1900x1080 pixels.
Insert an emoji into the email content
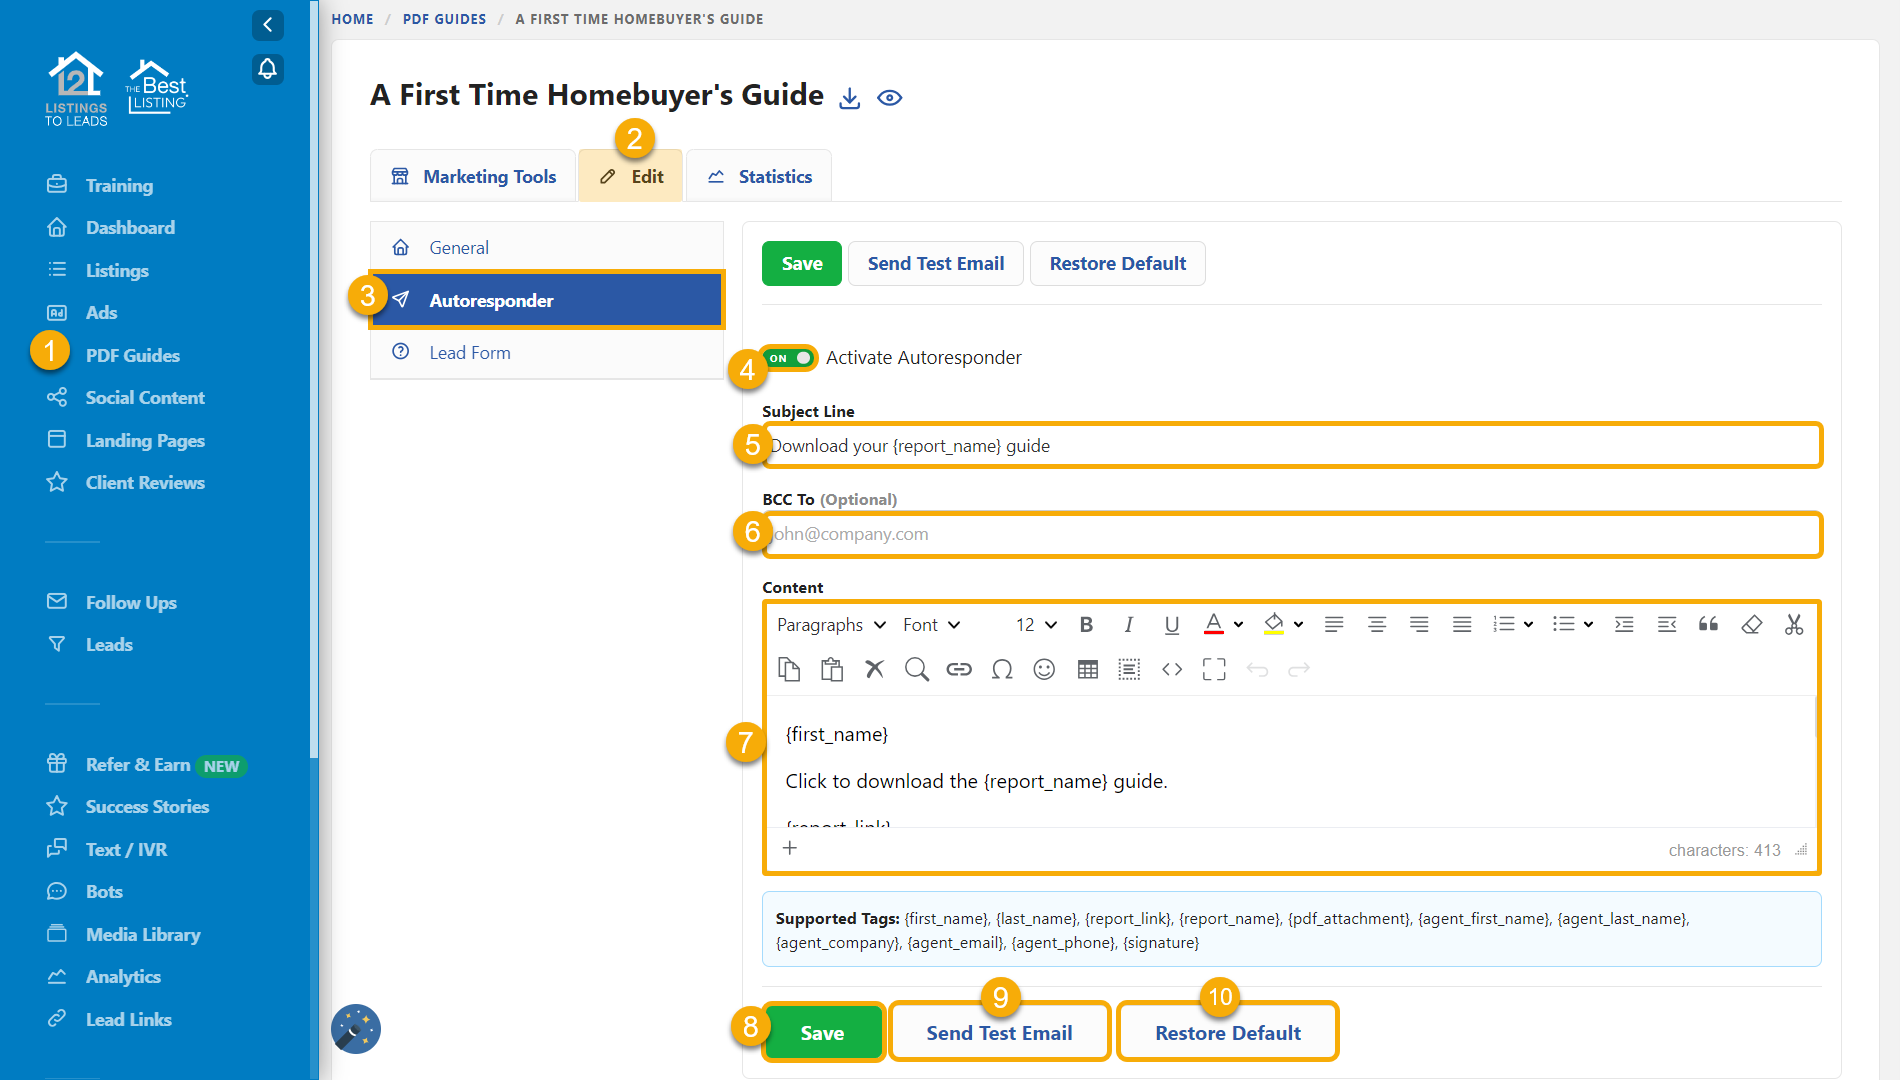(1044, 669)
